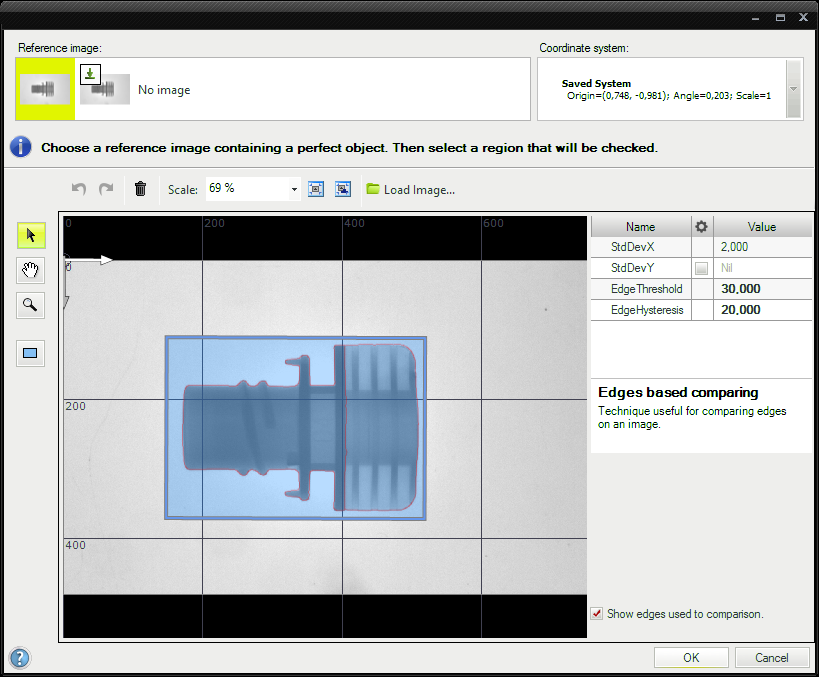Click the blue info icon
The height and width of the screenshot is (677, 819).
pos(21,147)
